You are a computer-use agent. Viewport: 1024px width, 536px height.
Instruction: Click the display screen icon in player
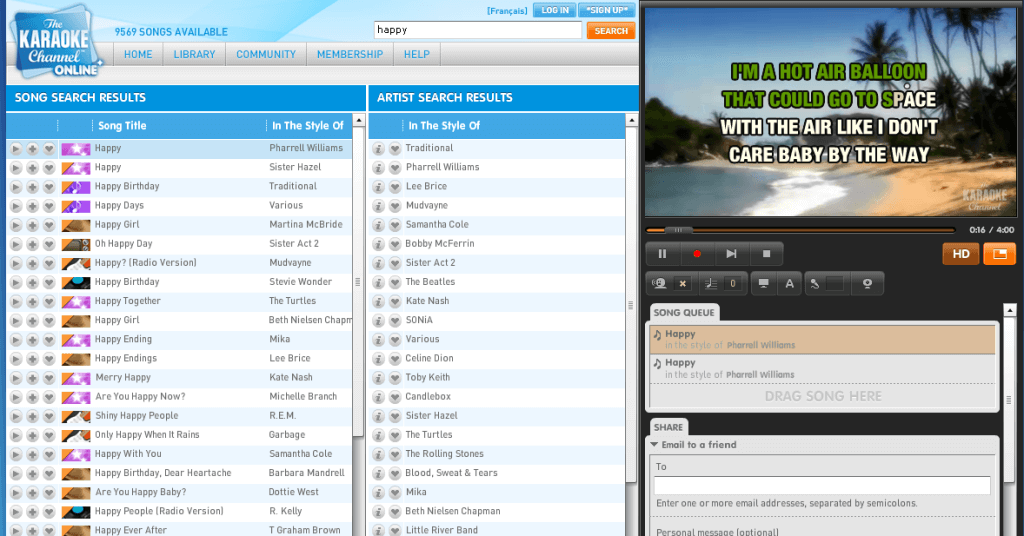[763, 283]
